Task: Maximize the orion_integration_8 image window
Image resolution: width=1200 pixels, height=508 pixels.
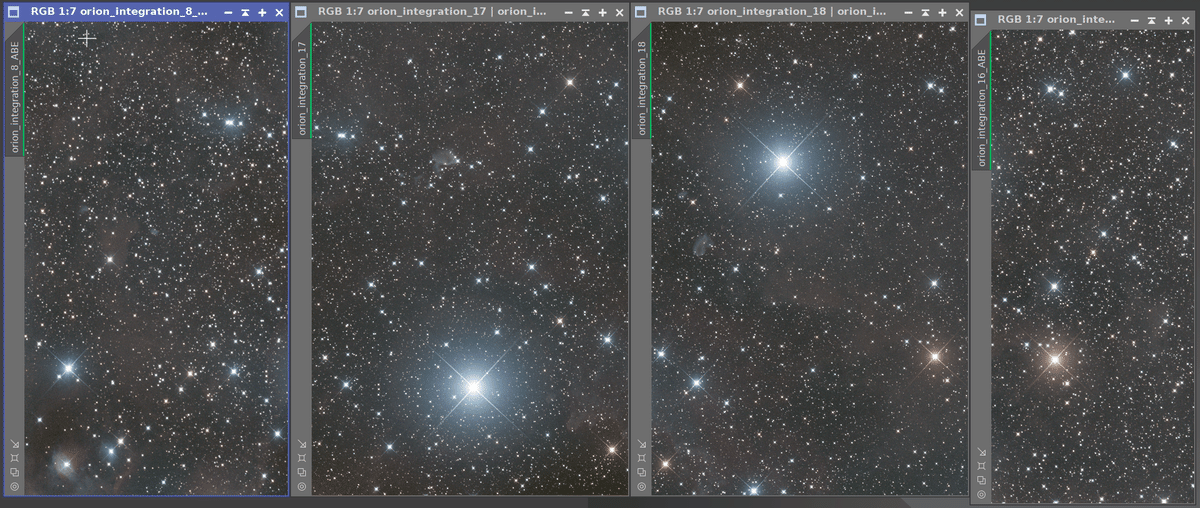Action: [x=262, y=12]
